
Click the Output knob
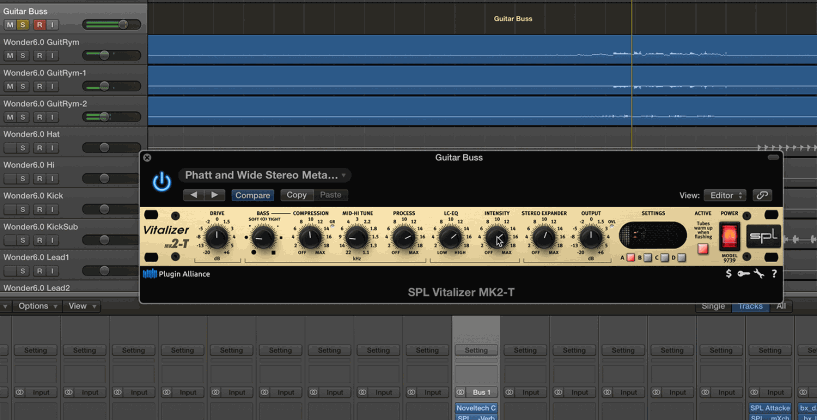[591, 238]
